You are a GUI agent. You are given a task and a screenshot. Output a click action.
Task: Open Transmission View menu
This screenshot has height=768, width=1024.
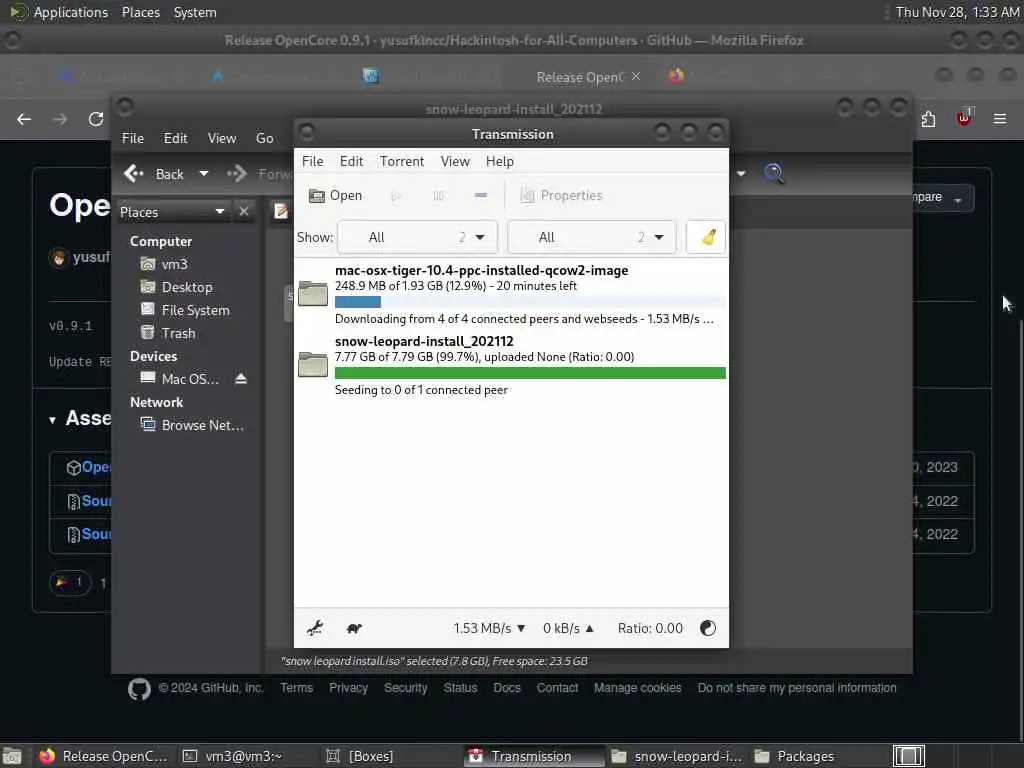click(x=455, y=161)
